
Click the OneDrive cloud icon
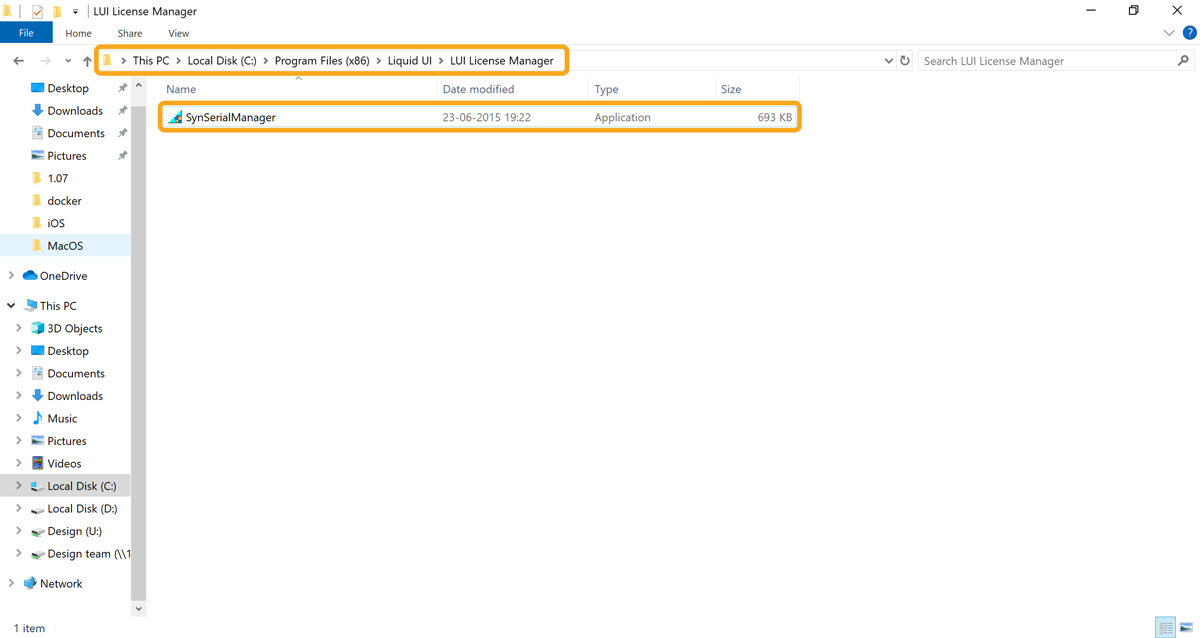coord(30,276)
